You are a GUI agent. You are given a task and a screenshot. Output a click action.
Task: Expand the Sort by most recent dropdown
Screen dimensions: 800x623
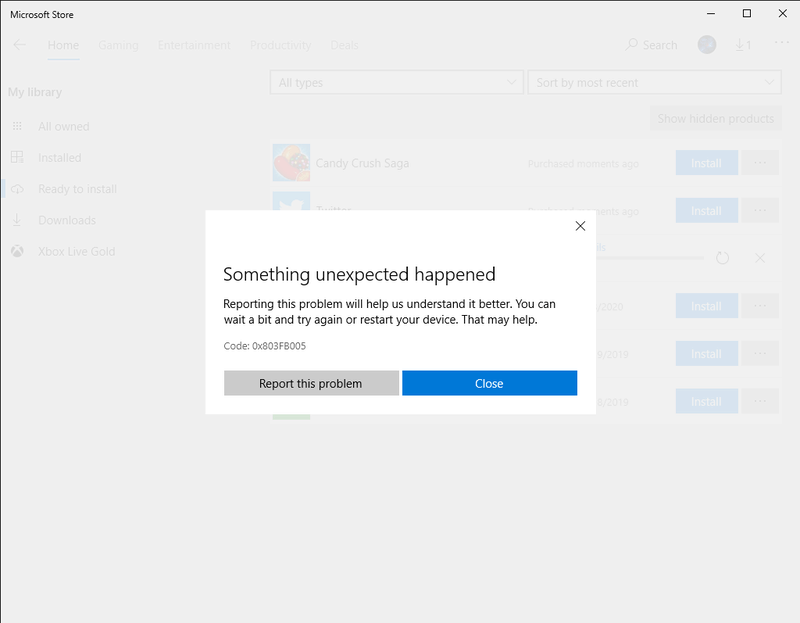click(654, 82)
